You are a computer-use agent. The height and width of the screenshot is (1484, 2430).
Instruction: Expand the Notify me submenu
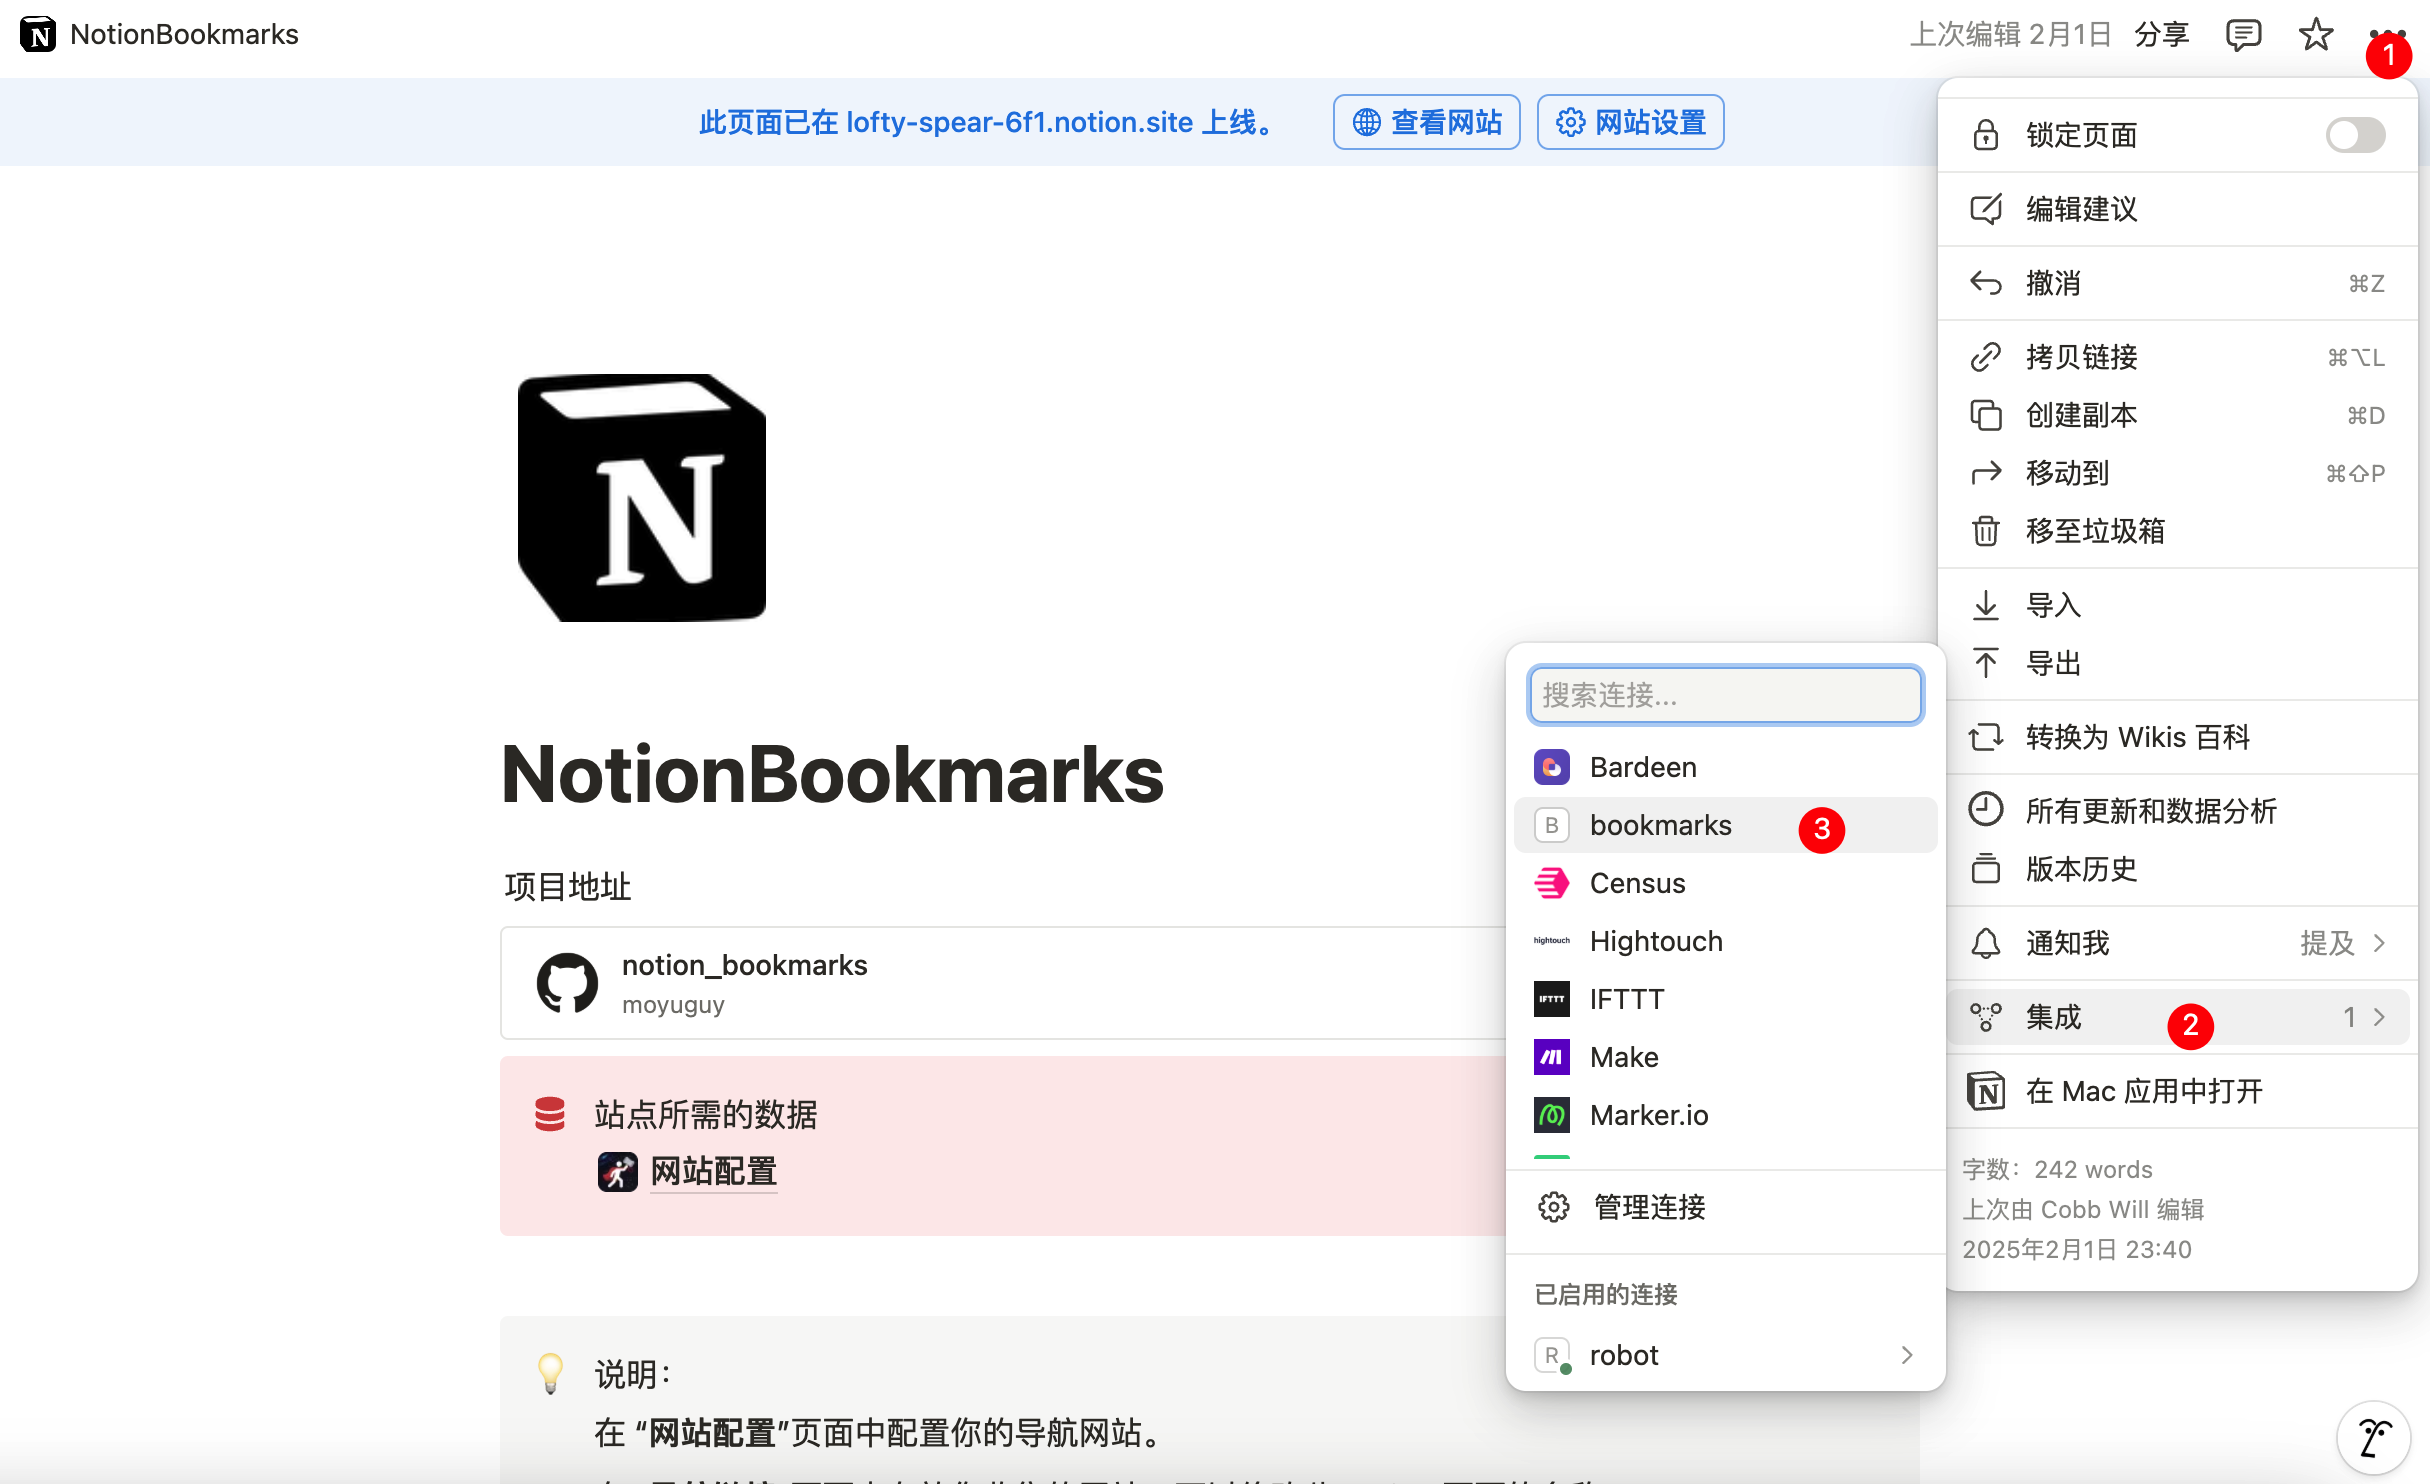point(2178,943)
